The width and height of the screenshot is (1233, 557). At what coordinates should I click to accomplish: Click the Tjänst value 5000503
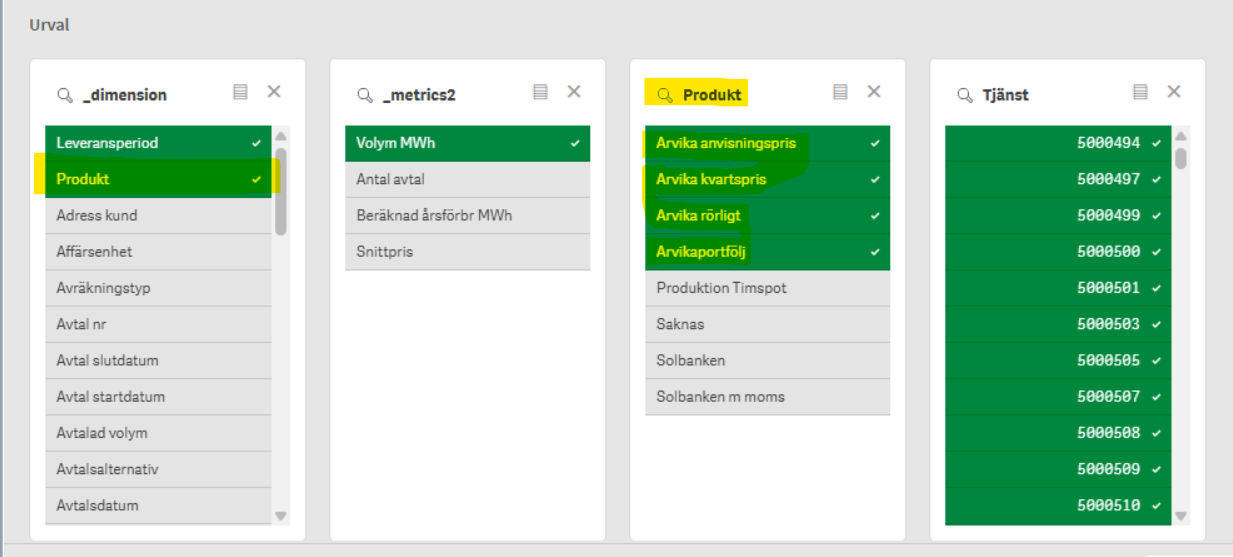click(1057, 324)
